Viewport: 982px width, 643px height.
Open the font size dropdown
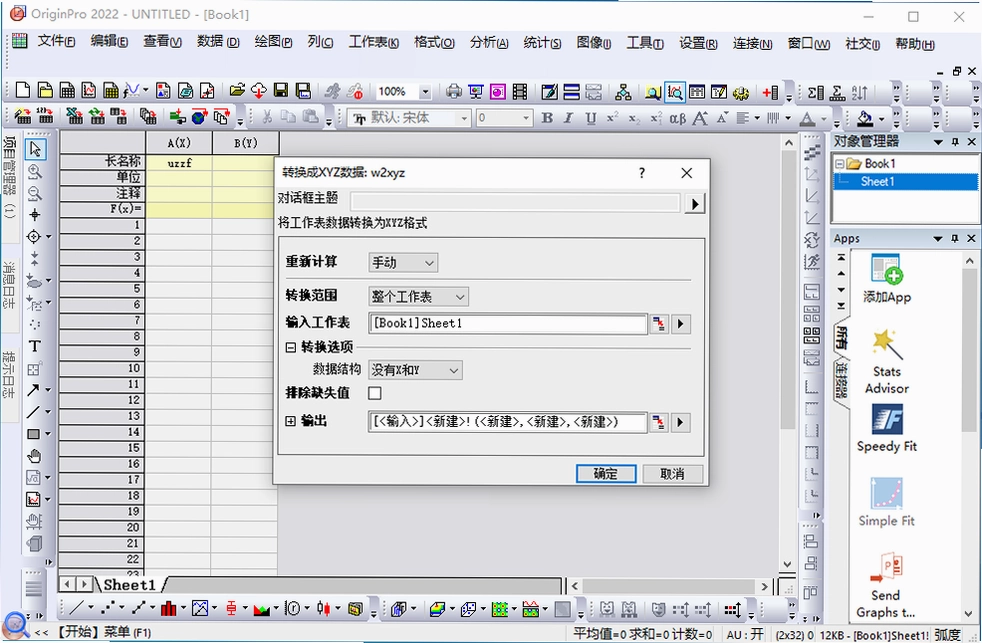click(x=525, y=118)
